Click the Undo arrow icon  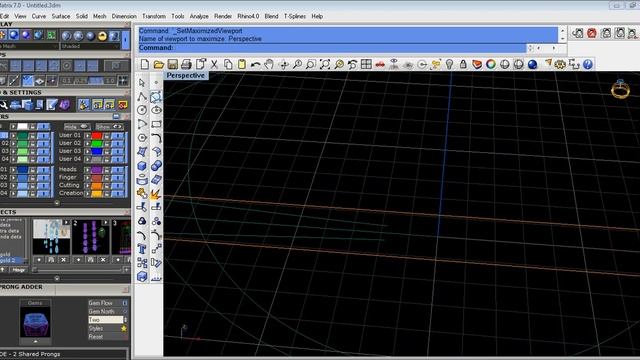[x=256, y=64]
